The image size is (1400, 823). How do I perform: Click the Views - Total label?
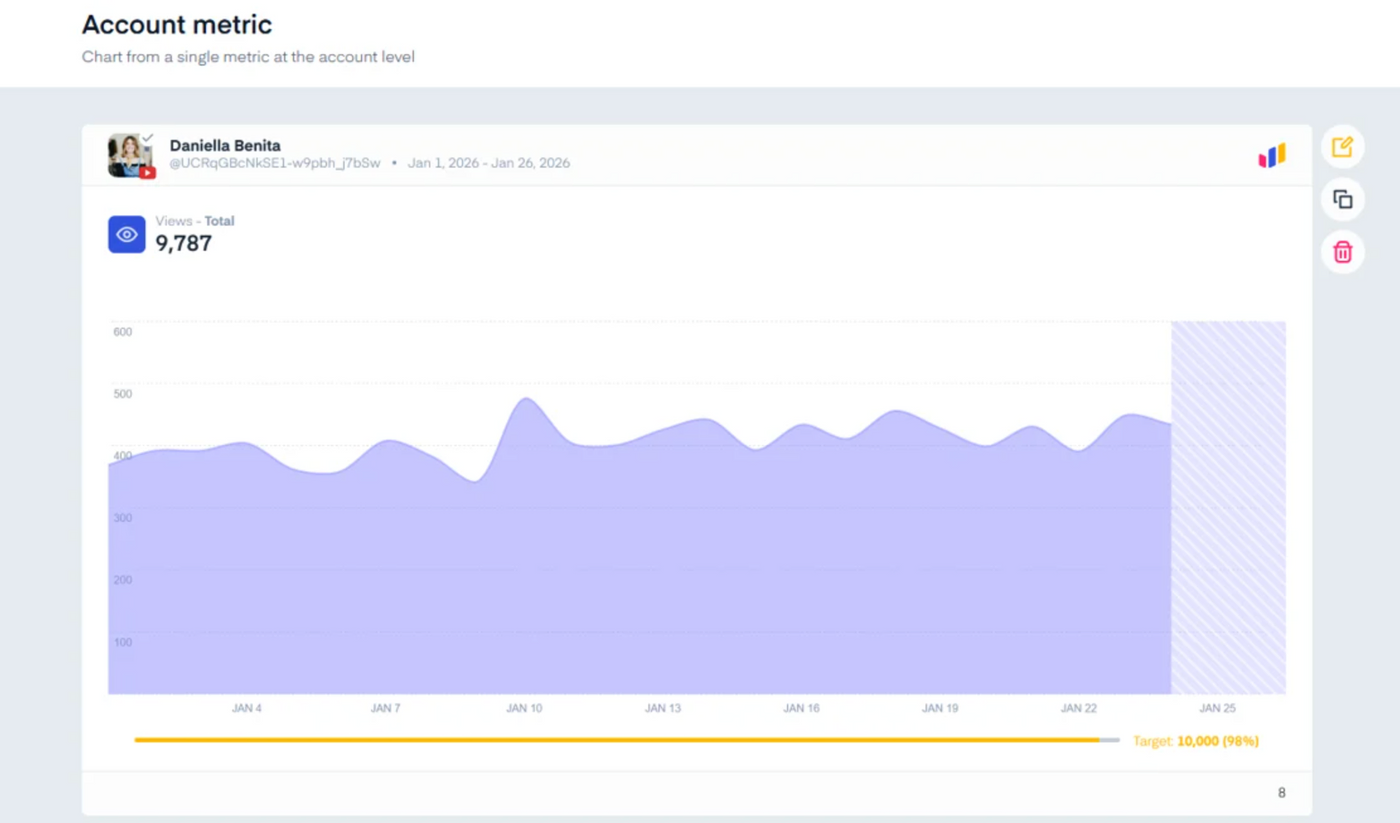[195, 221]
